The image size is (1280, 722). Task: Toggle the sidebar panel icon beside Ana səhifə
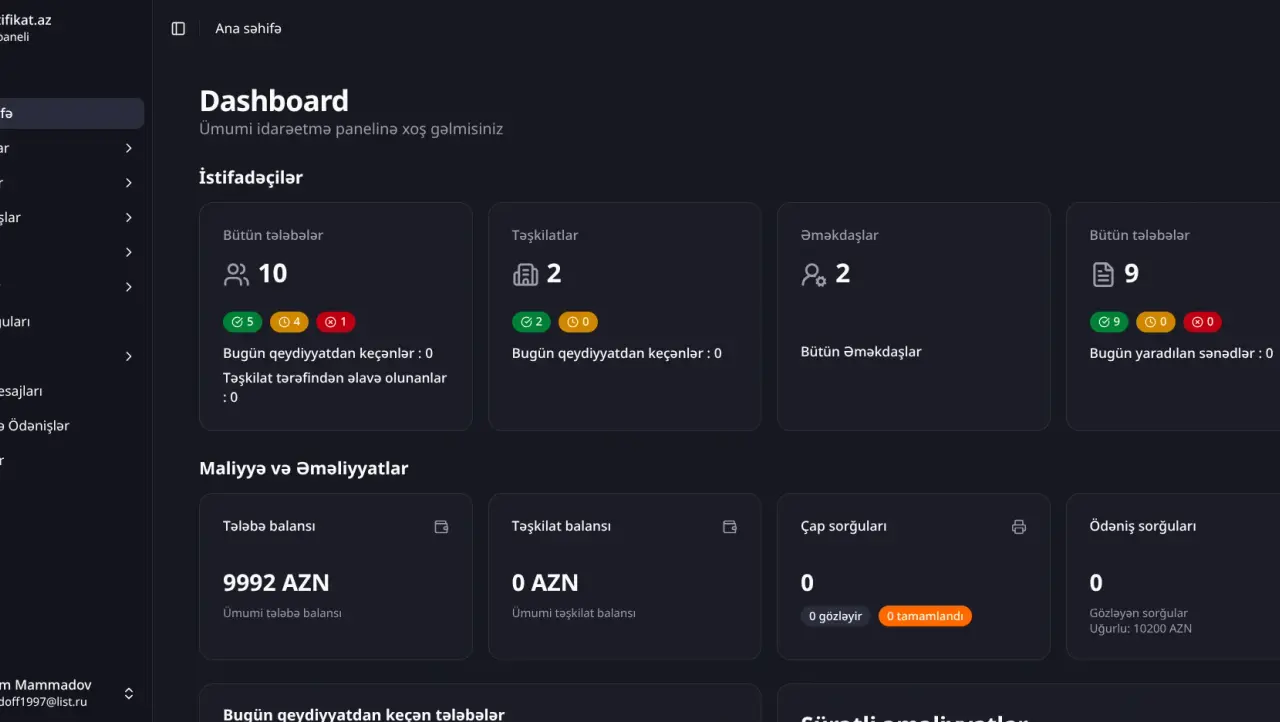178,29
